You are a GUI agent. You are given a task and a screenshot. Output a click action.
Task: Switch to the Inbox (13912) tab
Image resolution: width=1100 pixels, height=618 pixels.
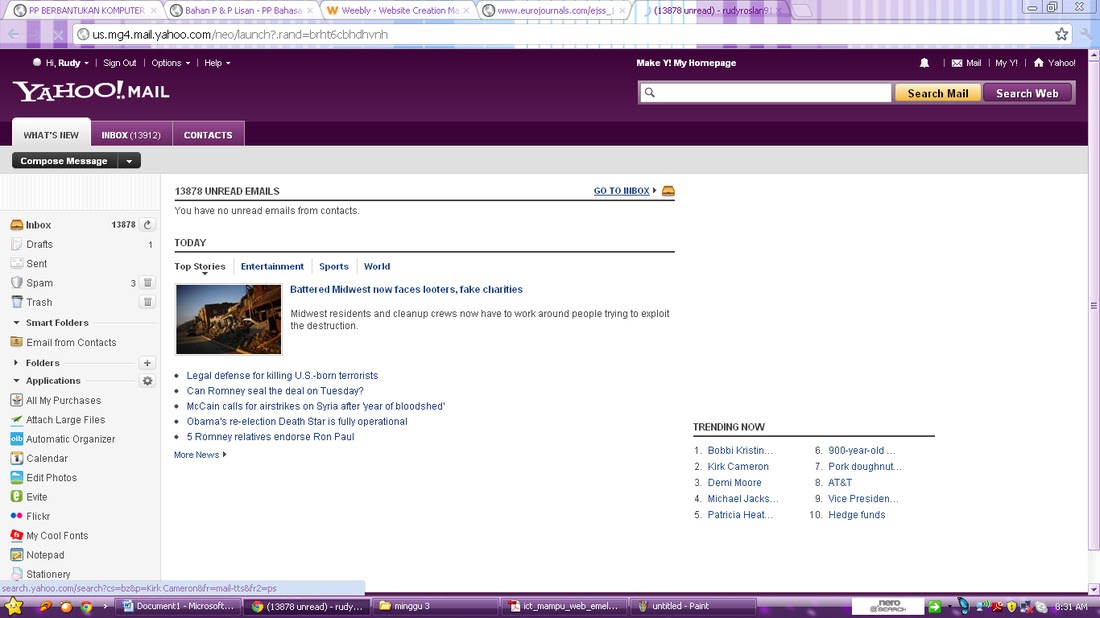tap(131, 134)
